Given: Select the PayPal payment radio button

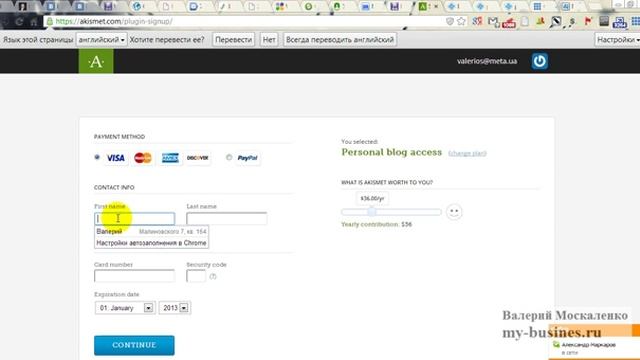Looking at the screenshot, I should (x=229, y=157).
